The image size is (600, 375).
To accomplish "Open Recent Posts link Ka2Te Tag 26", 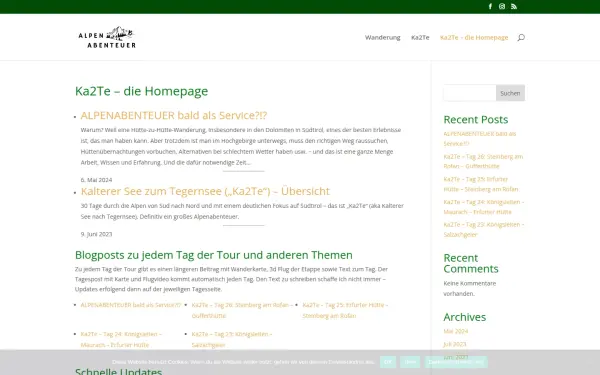I will [483, 161].
